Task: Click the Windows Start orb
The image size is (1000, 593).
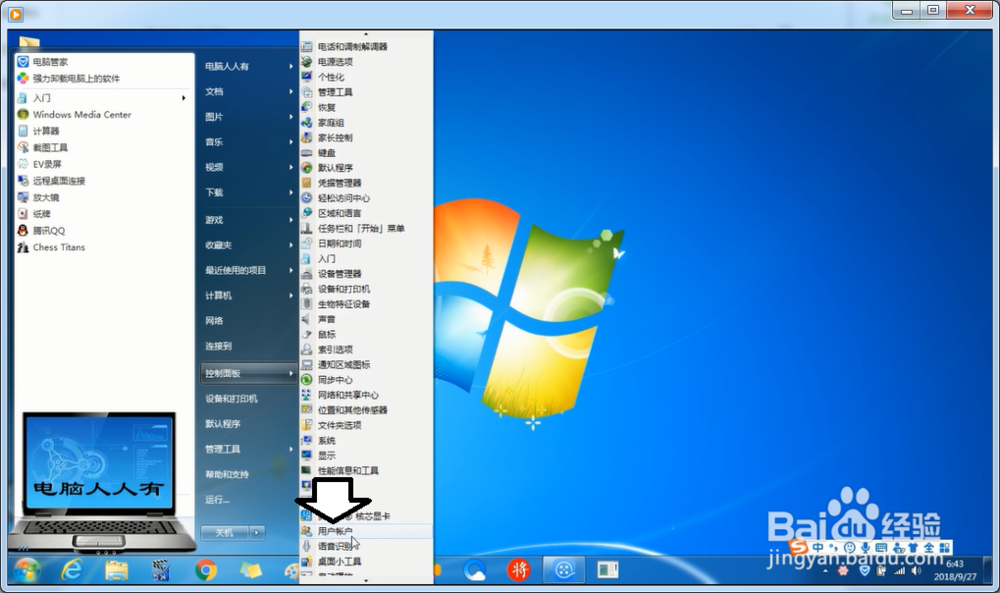Action: point(27,570)
